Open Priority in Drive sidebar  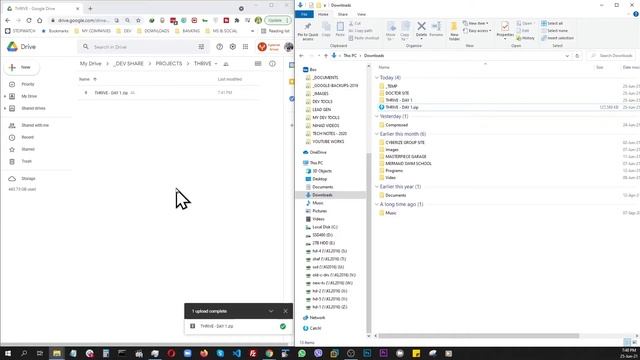pos(28,84)
